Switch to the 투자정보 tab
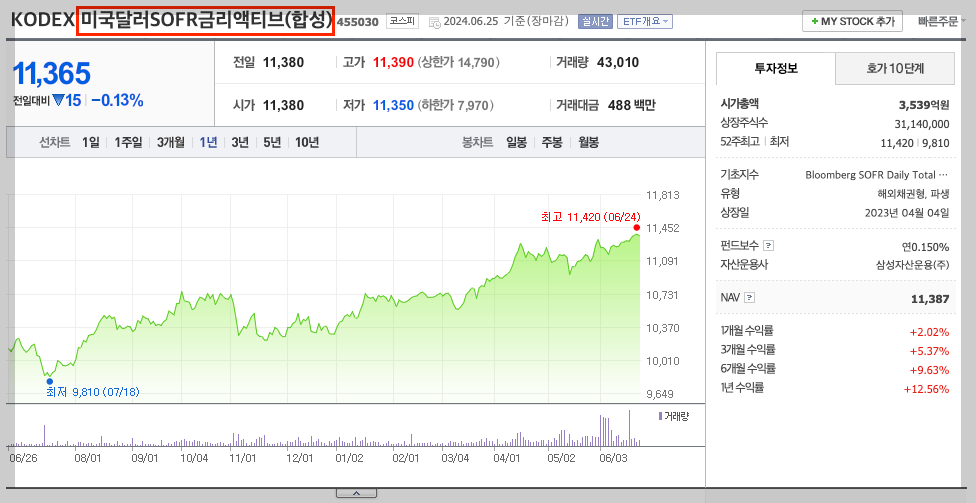The width and height of the screenshot is (976, 503). point(776,68)
